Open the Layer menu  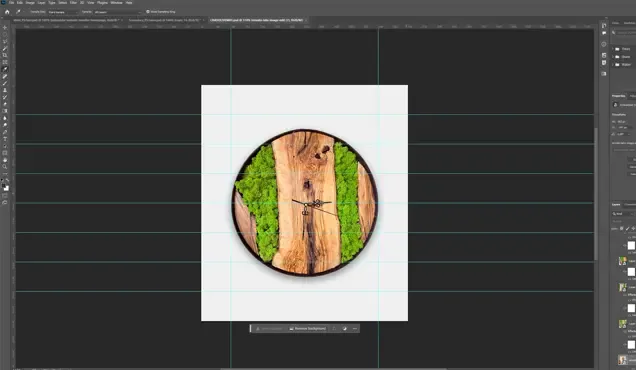pos(41,2)
